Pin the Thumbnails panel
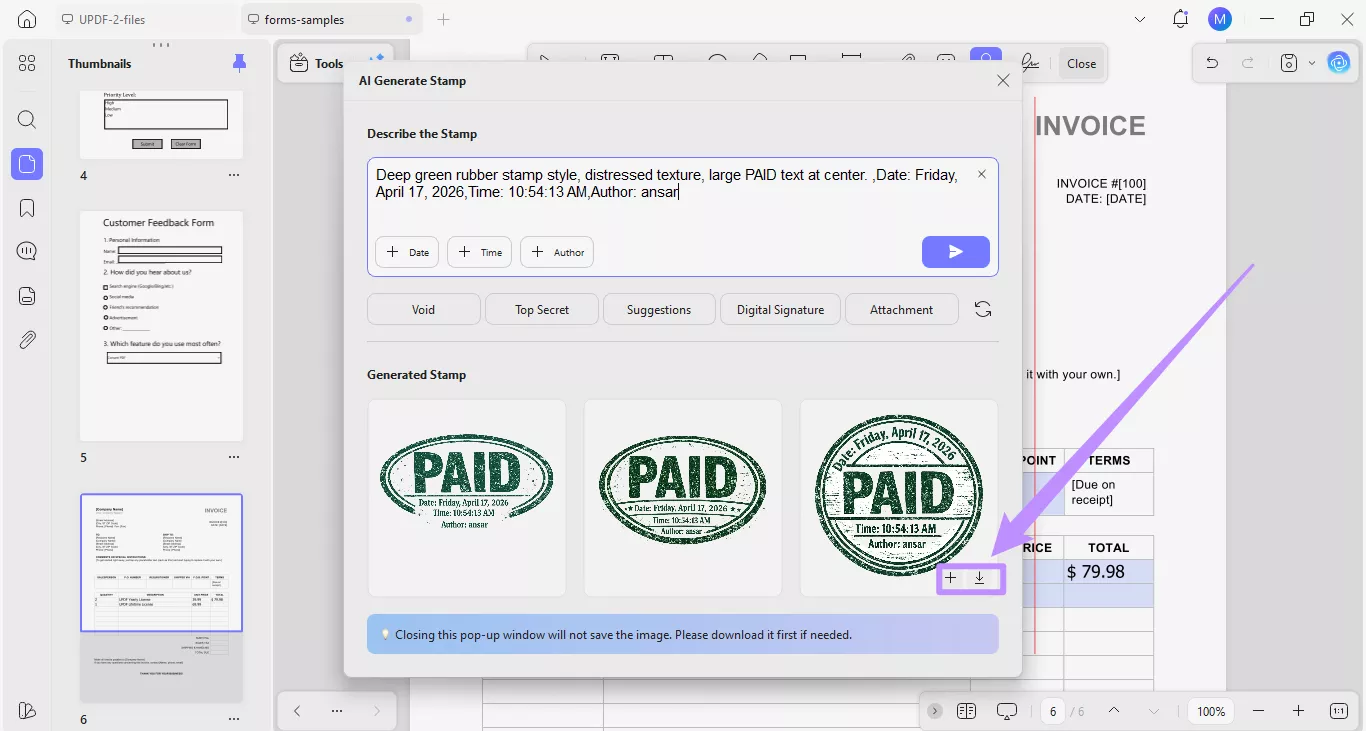The image size is (1366, 731). 239,62
